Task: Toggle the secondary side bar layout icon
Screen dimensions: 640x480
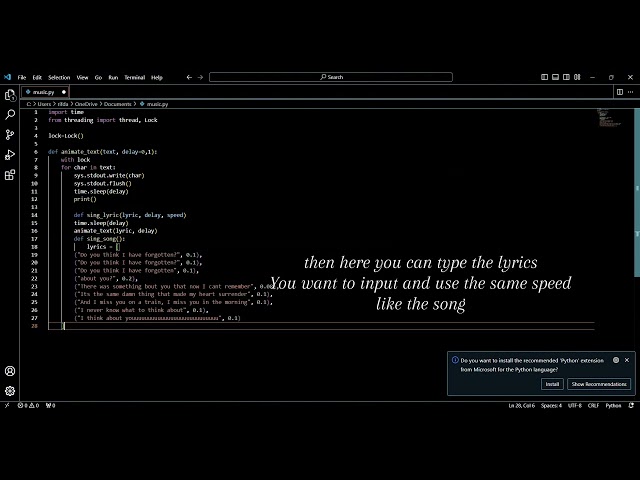Action: [x=566, y=77]
